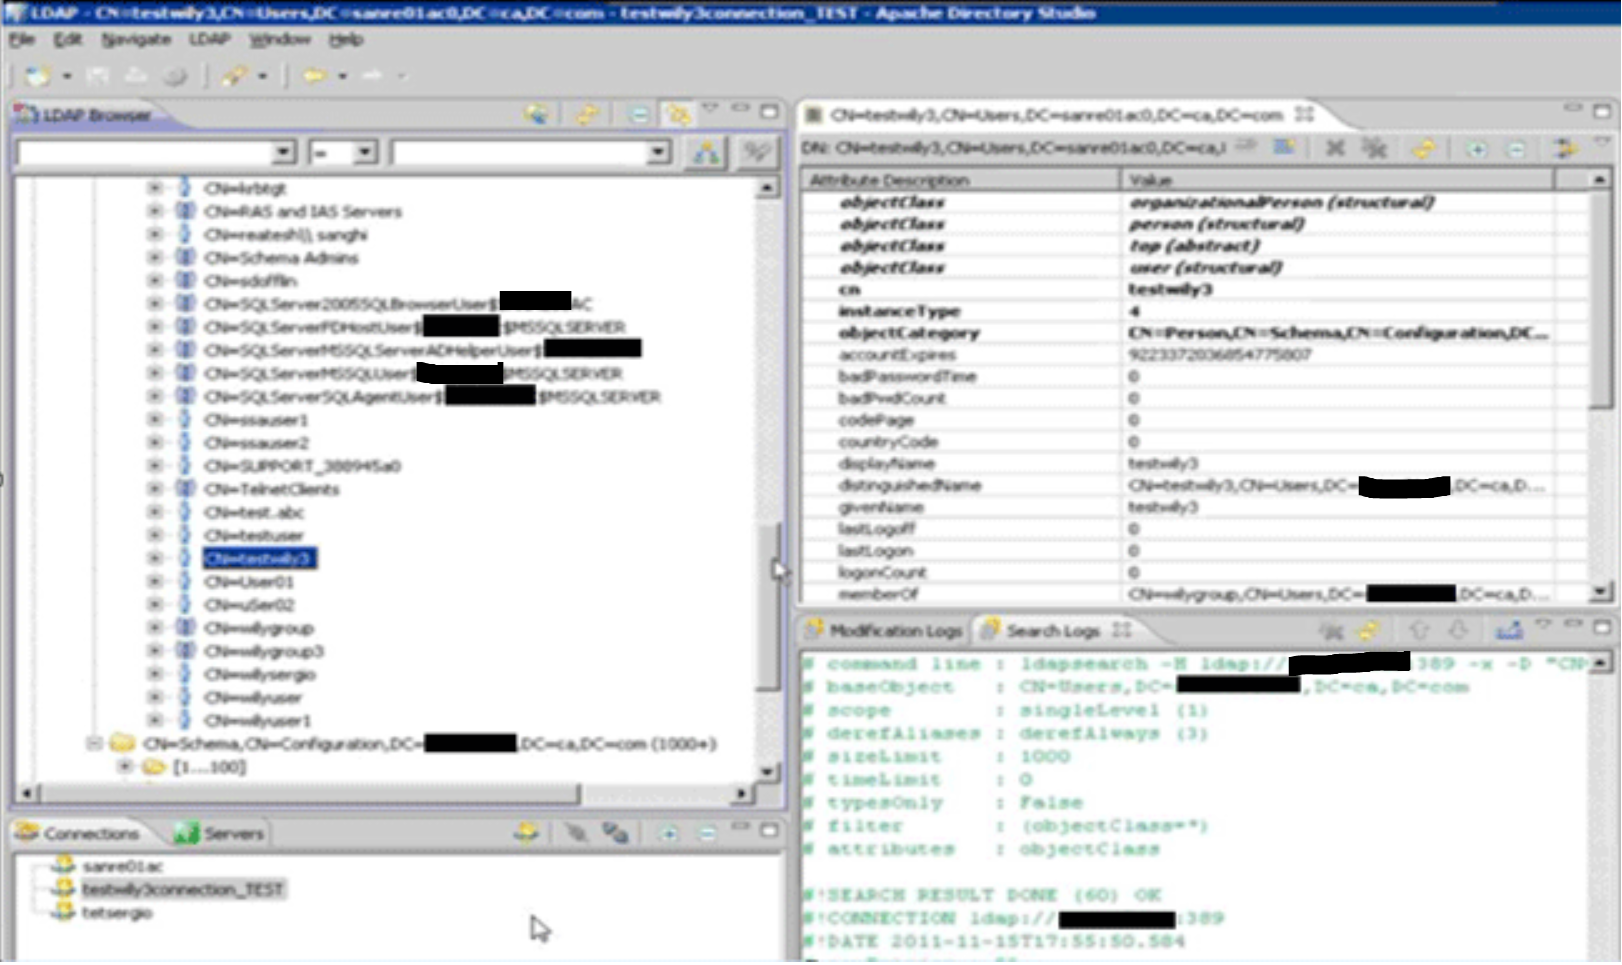1622x965 pixels.
Task: Click the New Connection icon in Connections view
Action: [526, 832]
